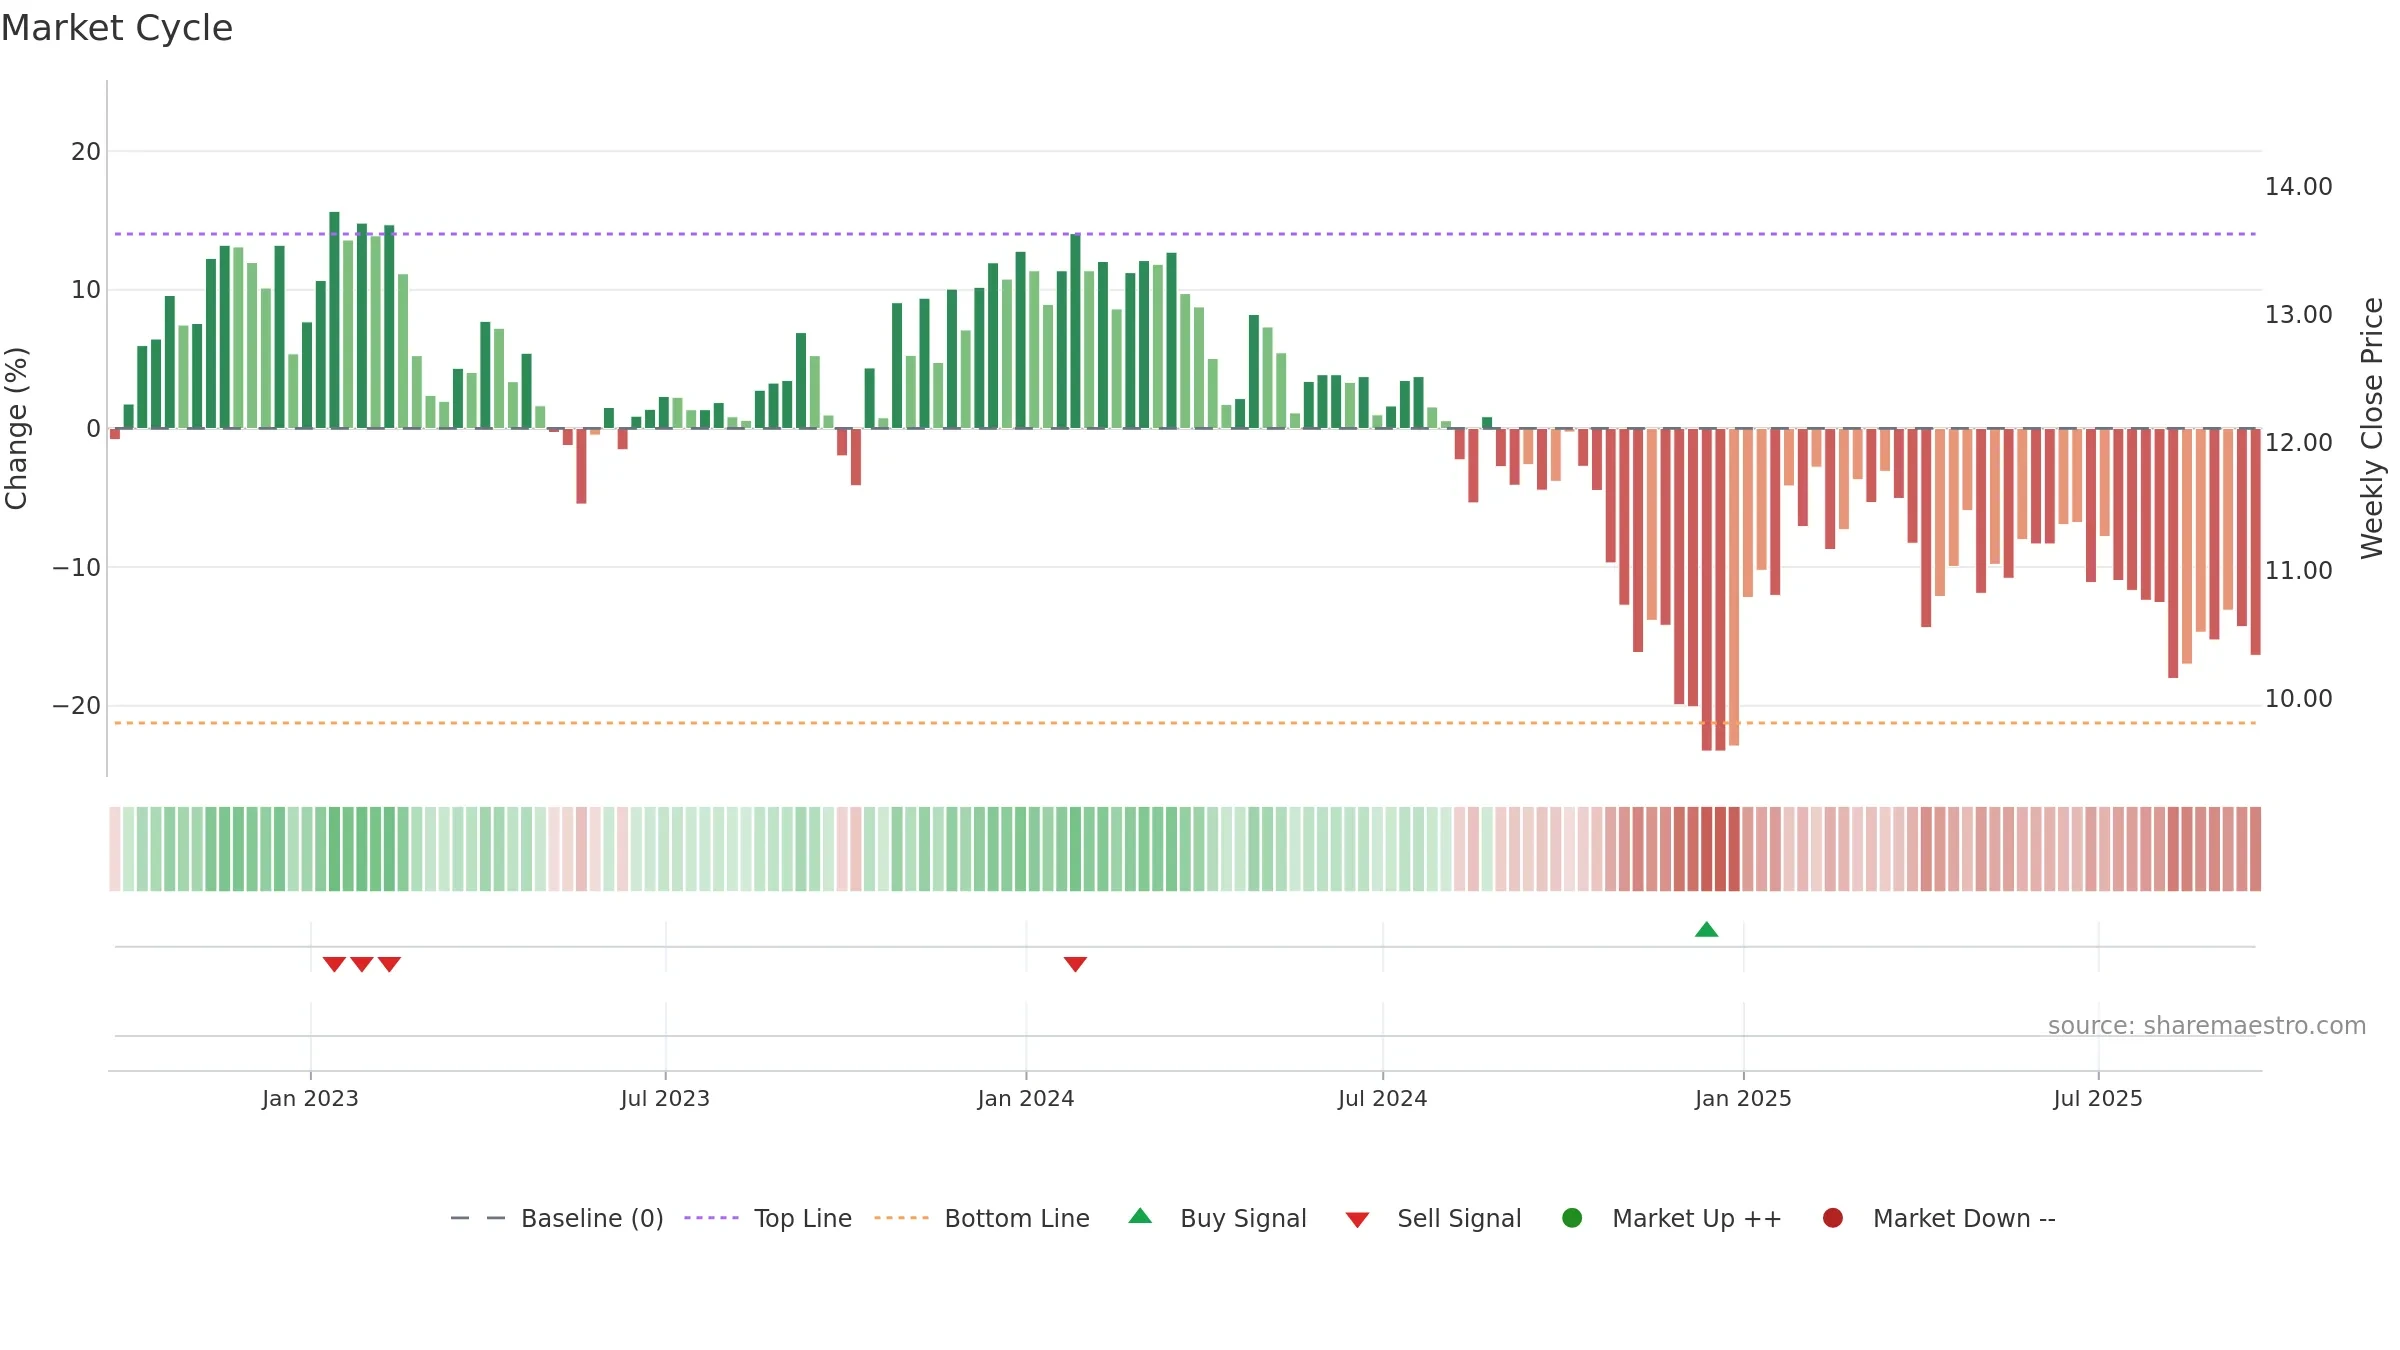Click the Change (%) axis title

[x=16, y=428]
